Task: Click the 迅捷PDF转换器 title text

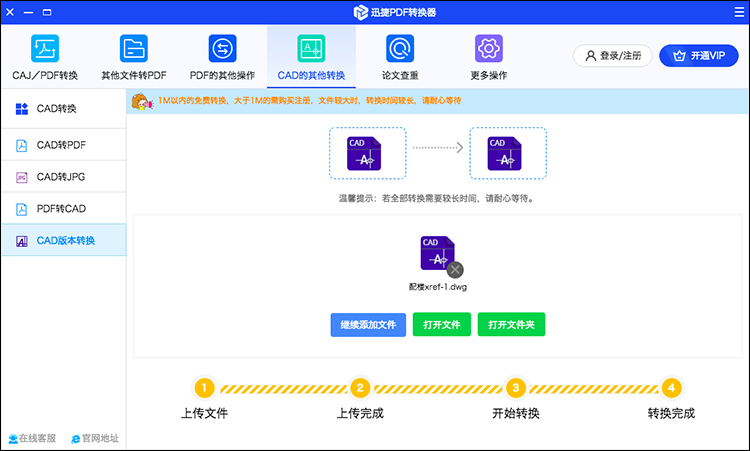Action: (x=403, y=12)
